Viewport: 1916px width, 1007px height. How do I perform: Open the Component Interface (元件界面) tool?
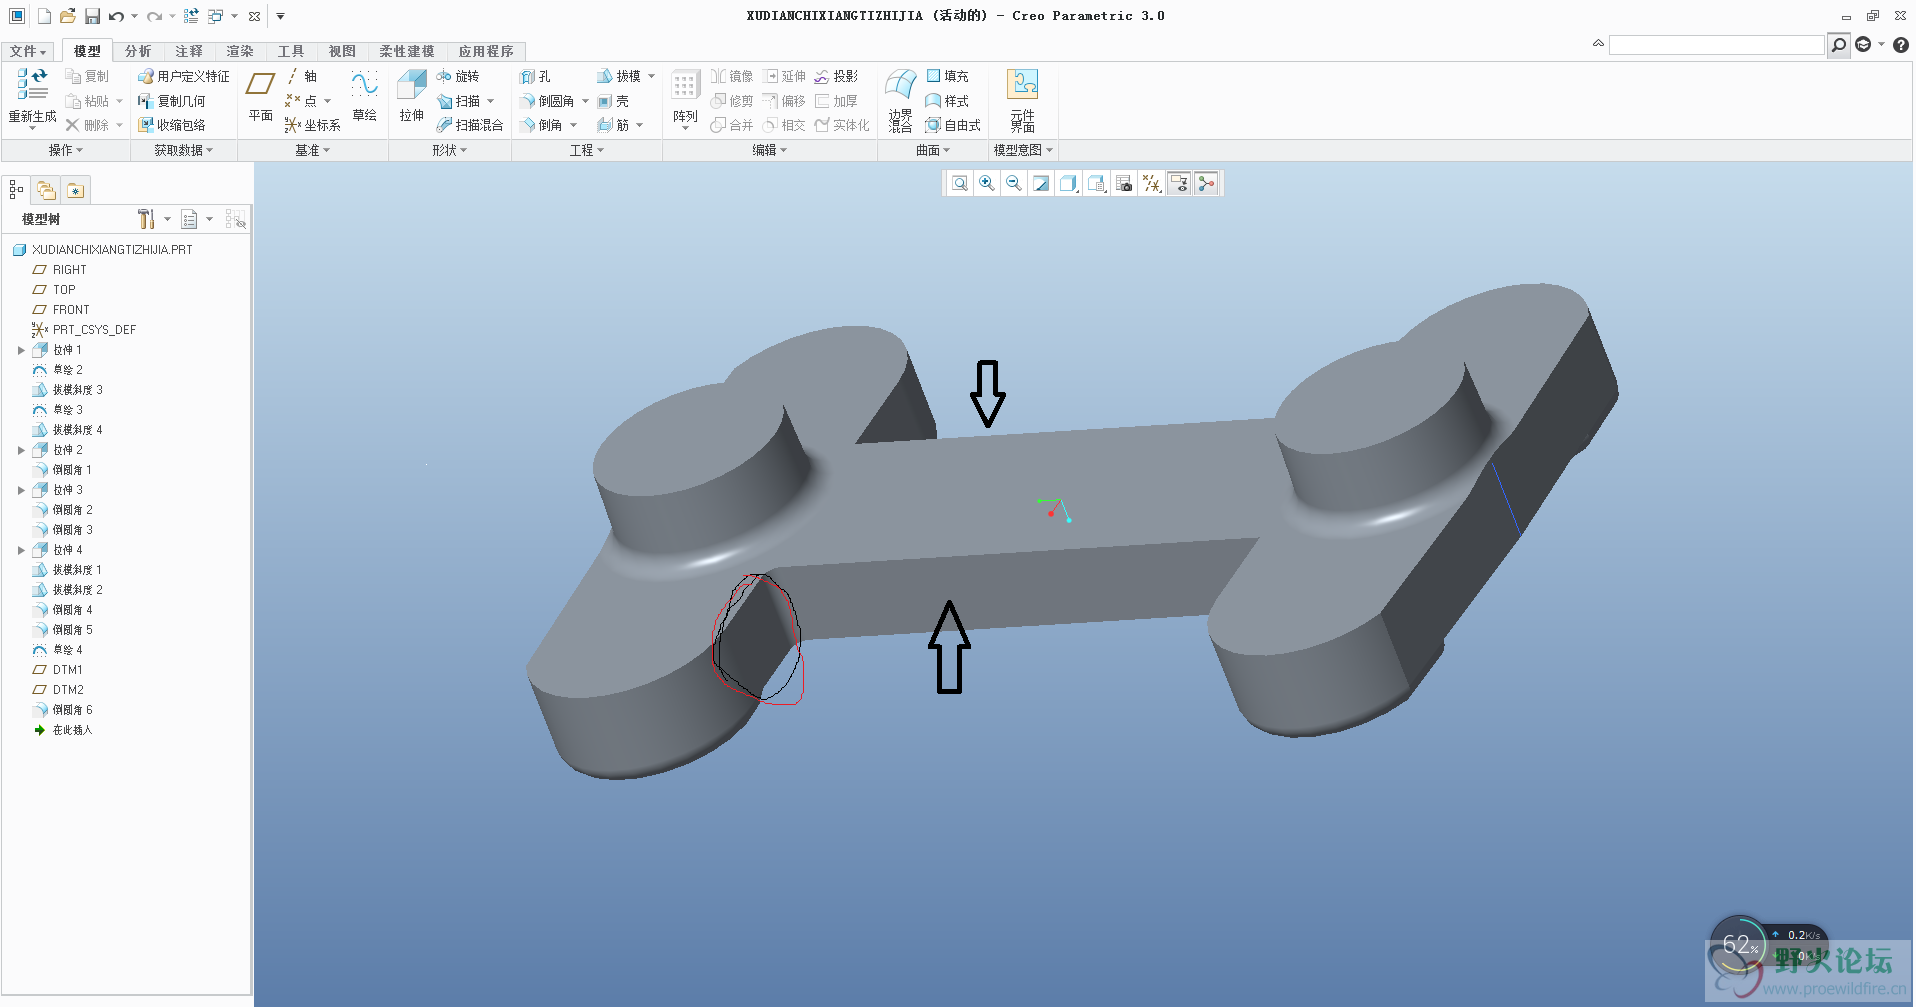[1022, 100]
